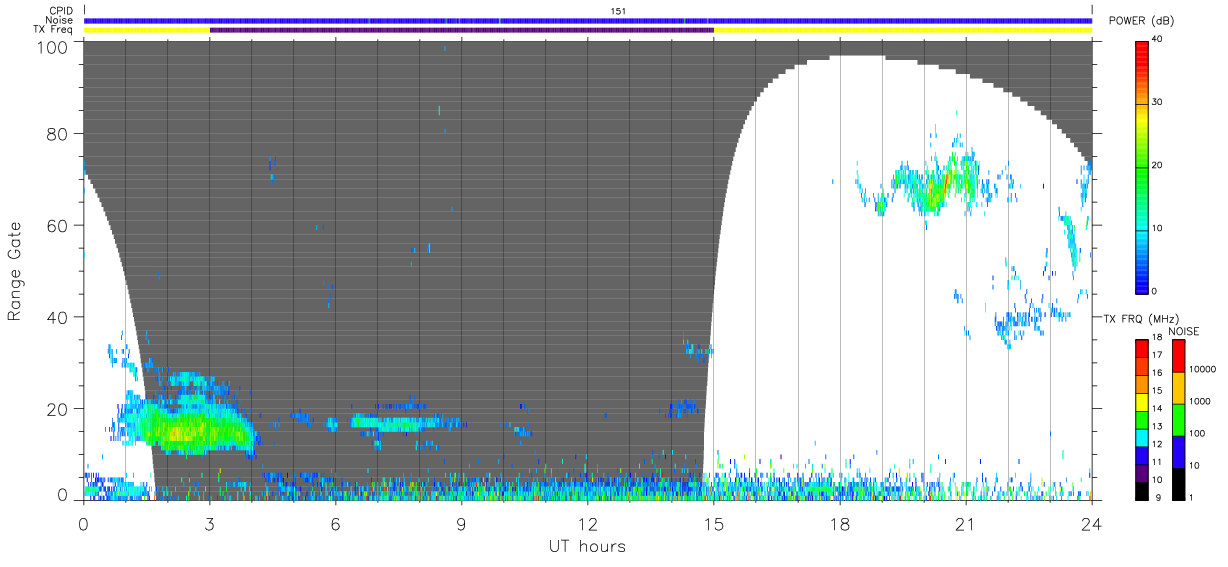
Task: Click the 60 tick on the Range Gate axis
Action: [58, 226]
